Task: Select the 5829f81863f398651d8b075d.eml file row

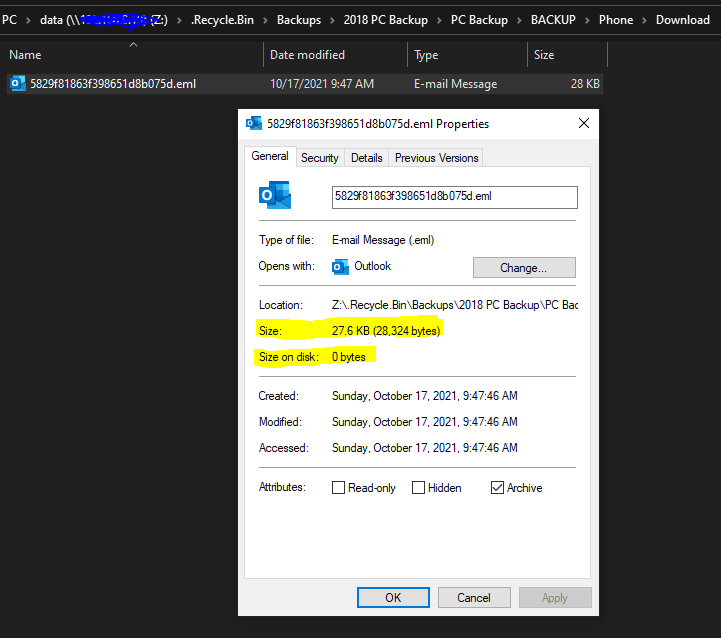Action: (305, 84)
